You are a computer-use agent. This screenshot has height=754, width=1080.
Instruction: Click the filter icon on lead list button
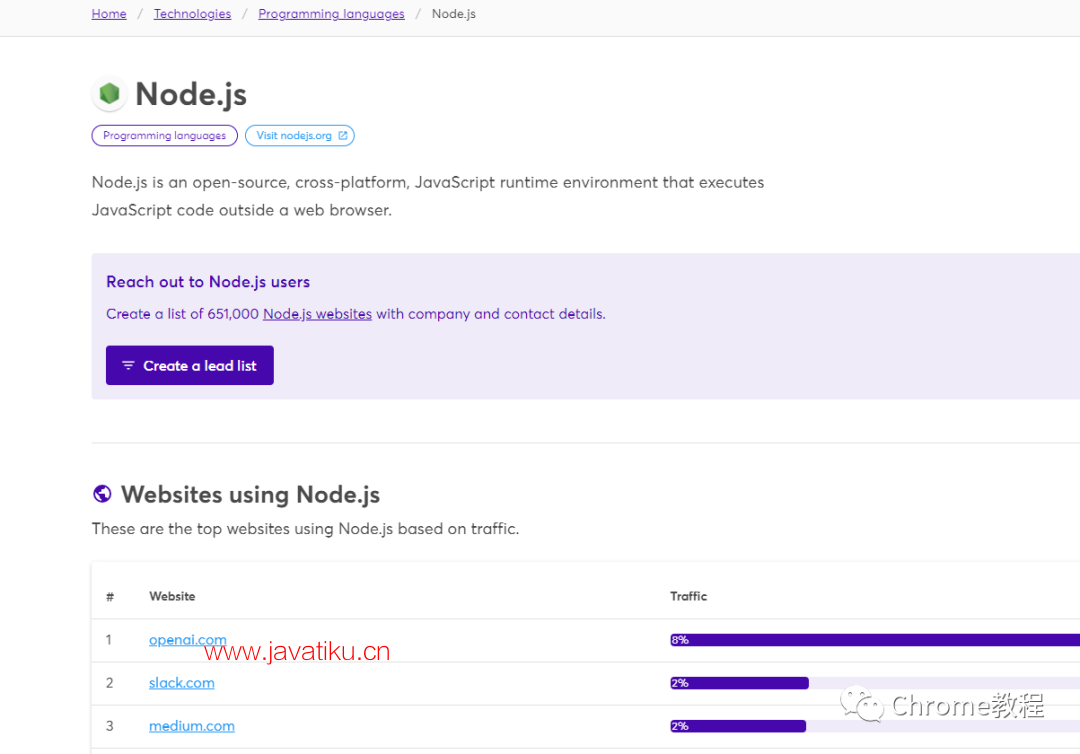(x=128, y=365)
